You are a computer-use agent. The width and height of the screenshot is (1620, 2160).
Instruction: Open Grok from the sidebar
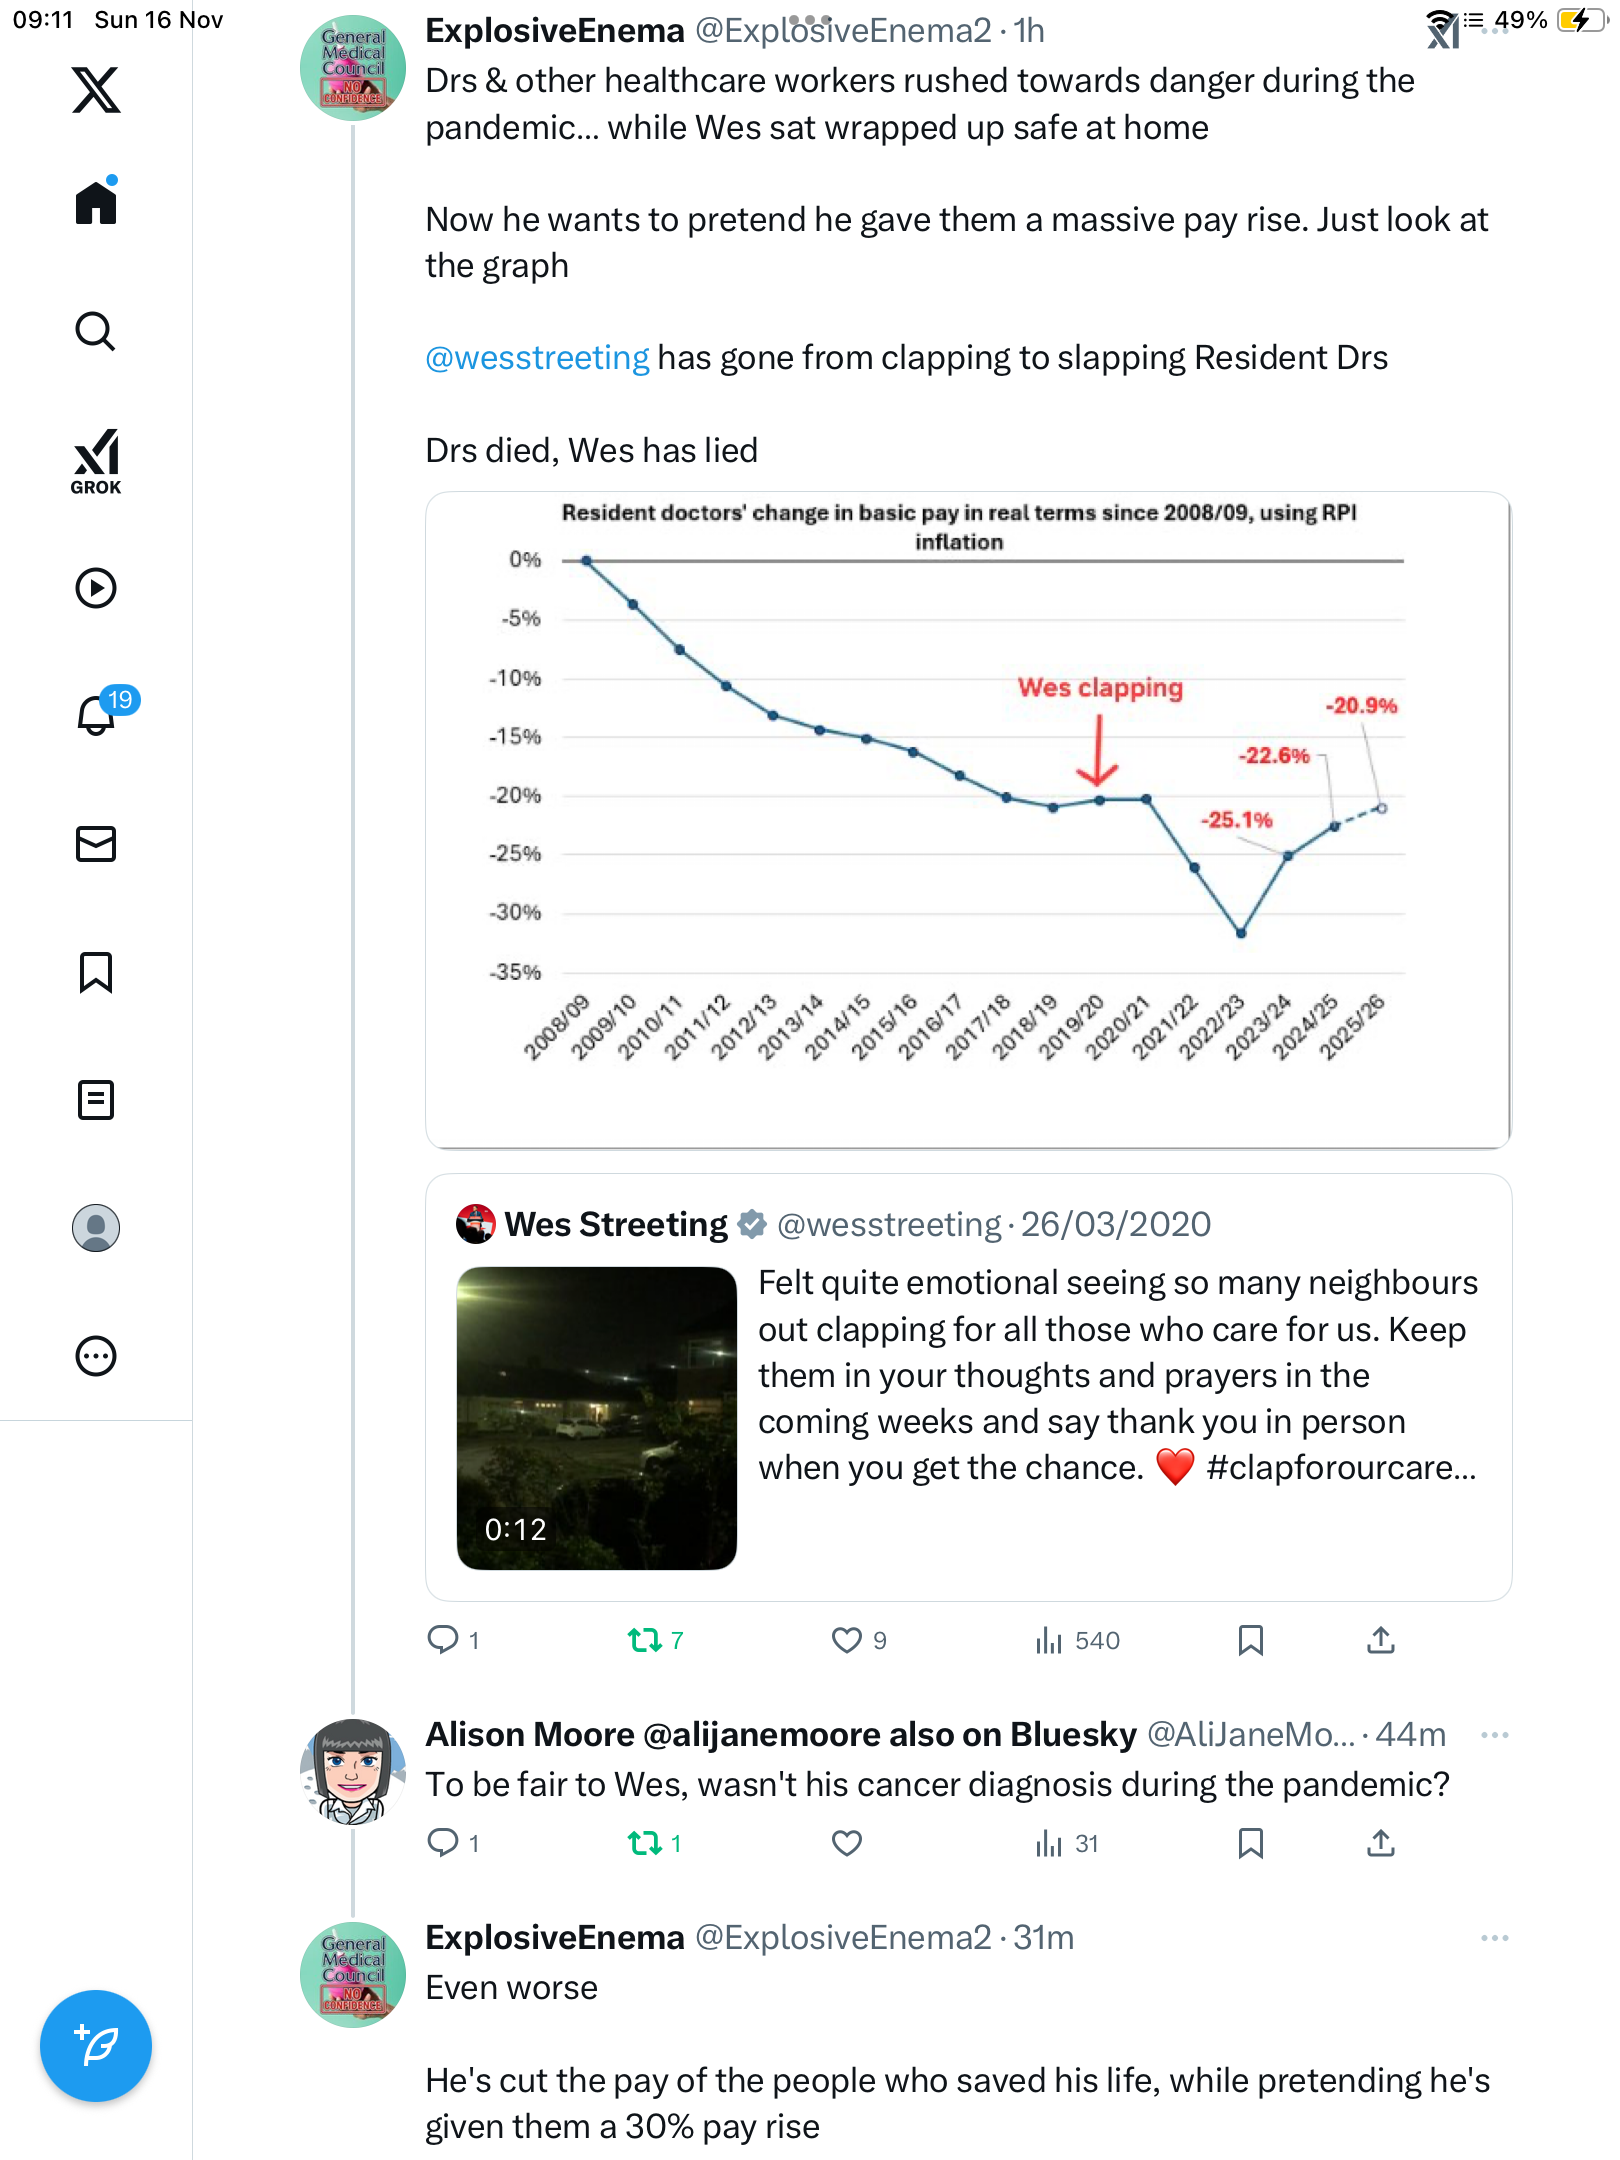[x=96, y=462]
